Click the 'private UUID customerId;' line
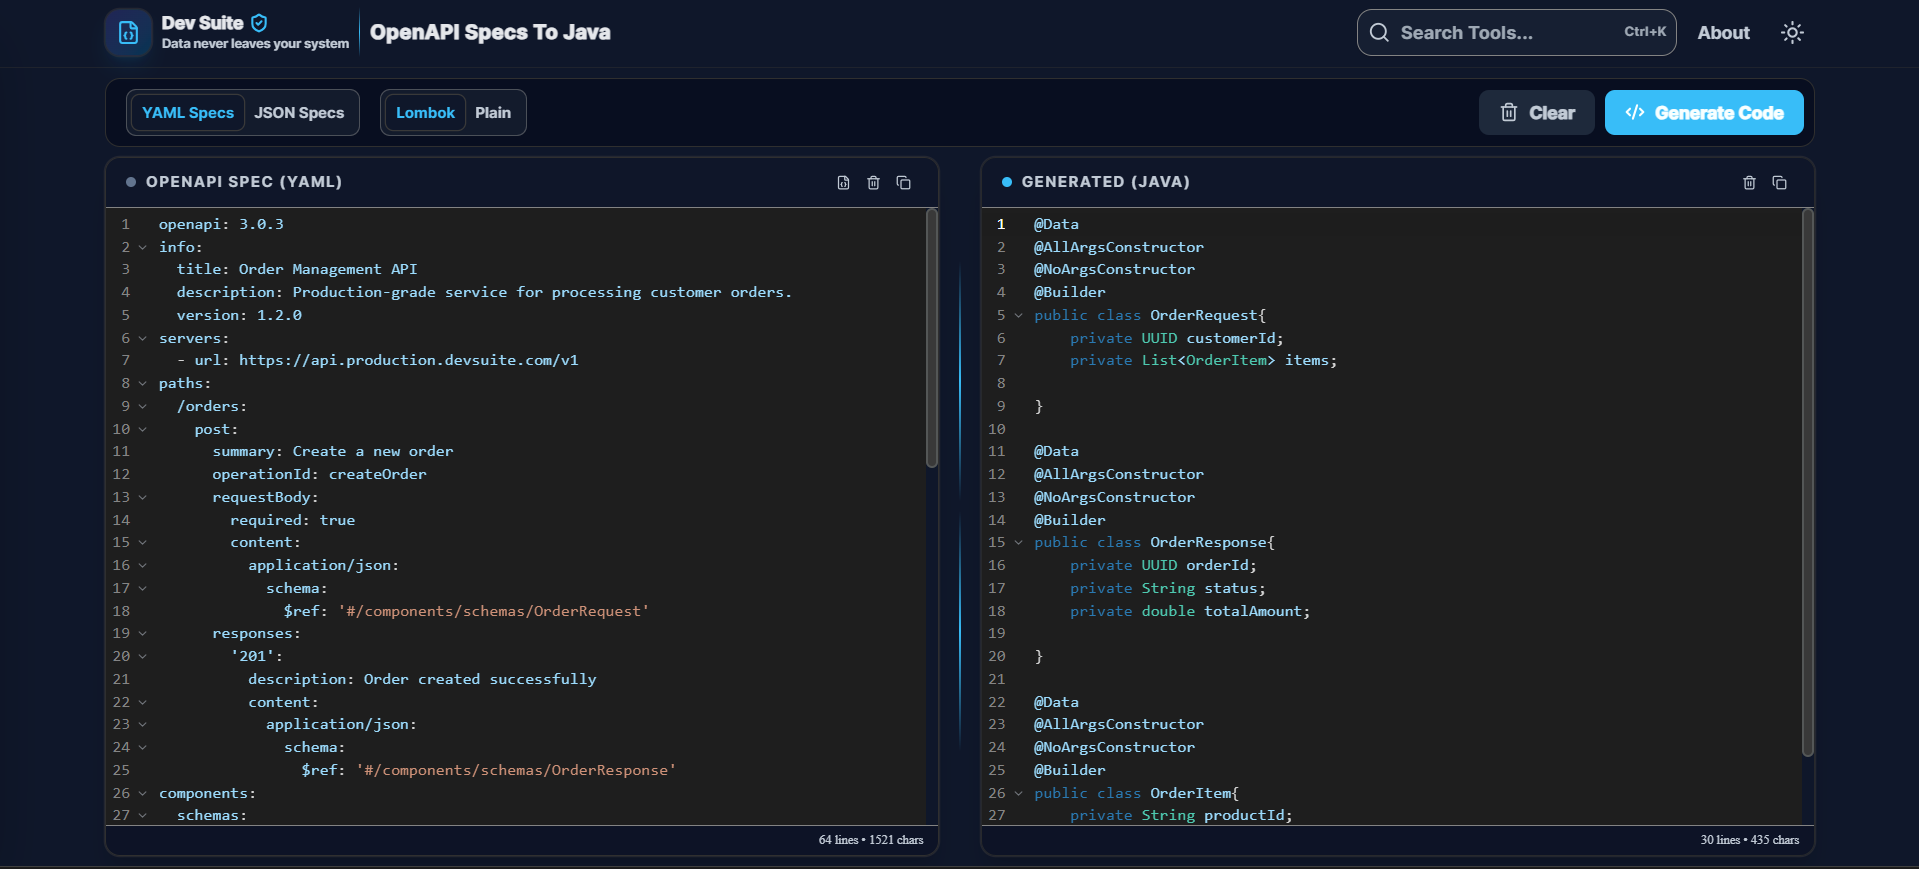1919x869 pixels. click(x=1176, y=339)
